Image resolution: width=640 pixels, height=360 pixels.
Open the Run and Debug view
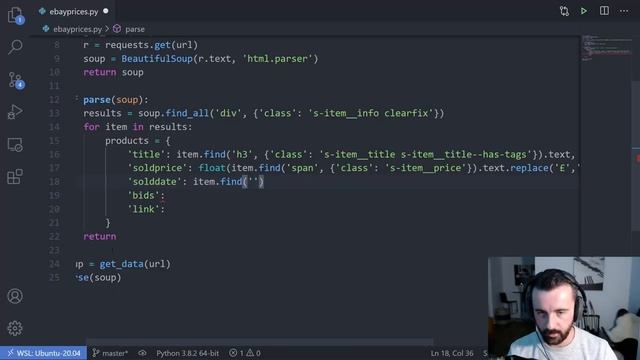[15, 112]
